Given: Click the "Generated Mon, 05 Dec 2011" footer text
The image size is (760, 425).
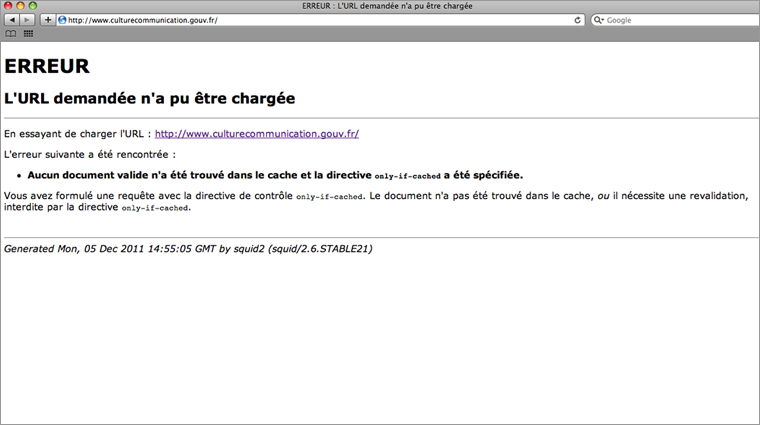Looking at the screenshot, I should point(188,249).
